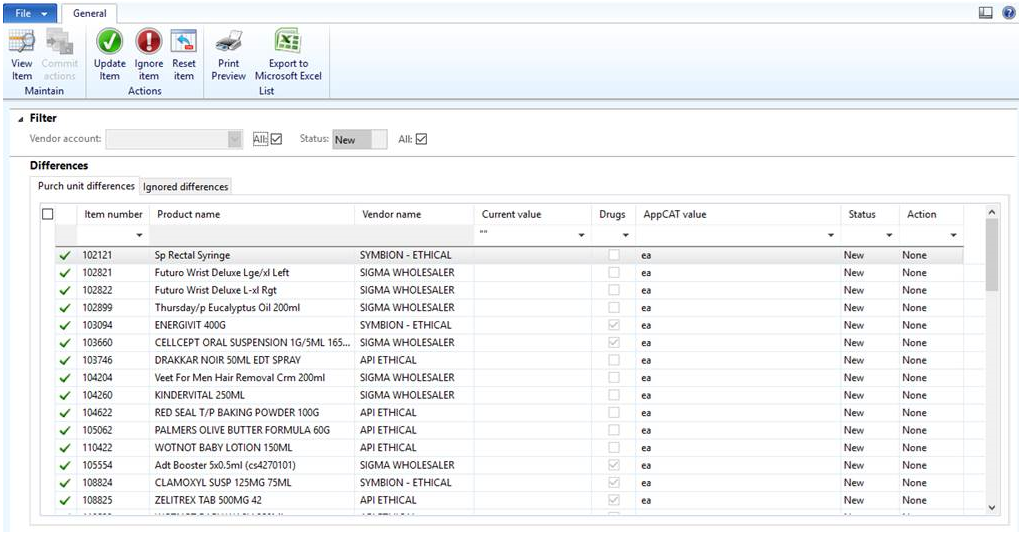This screenshot has height=546, width=1019.
Task: Export list to Microsoft Excel
Action: pos(288,55)
